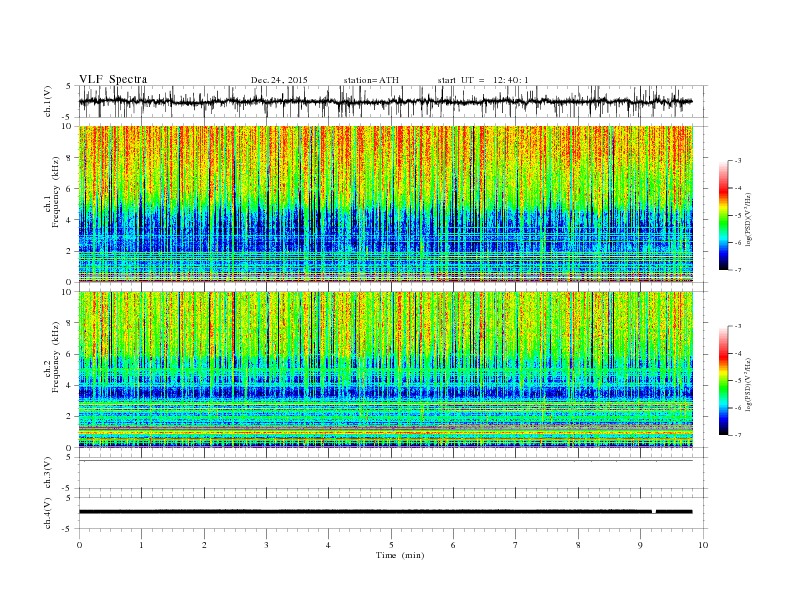Click the ch.2 spectrogram color scale bar
Viewport: 792px width, 612px height.
coord(723,381)
